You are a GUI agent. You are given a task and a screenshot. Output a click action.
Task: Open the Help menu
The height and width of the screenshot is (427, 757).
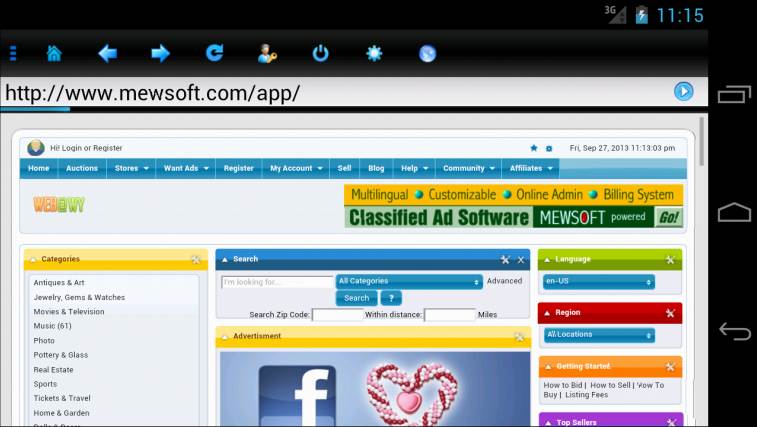414,168
